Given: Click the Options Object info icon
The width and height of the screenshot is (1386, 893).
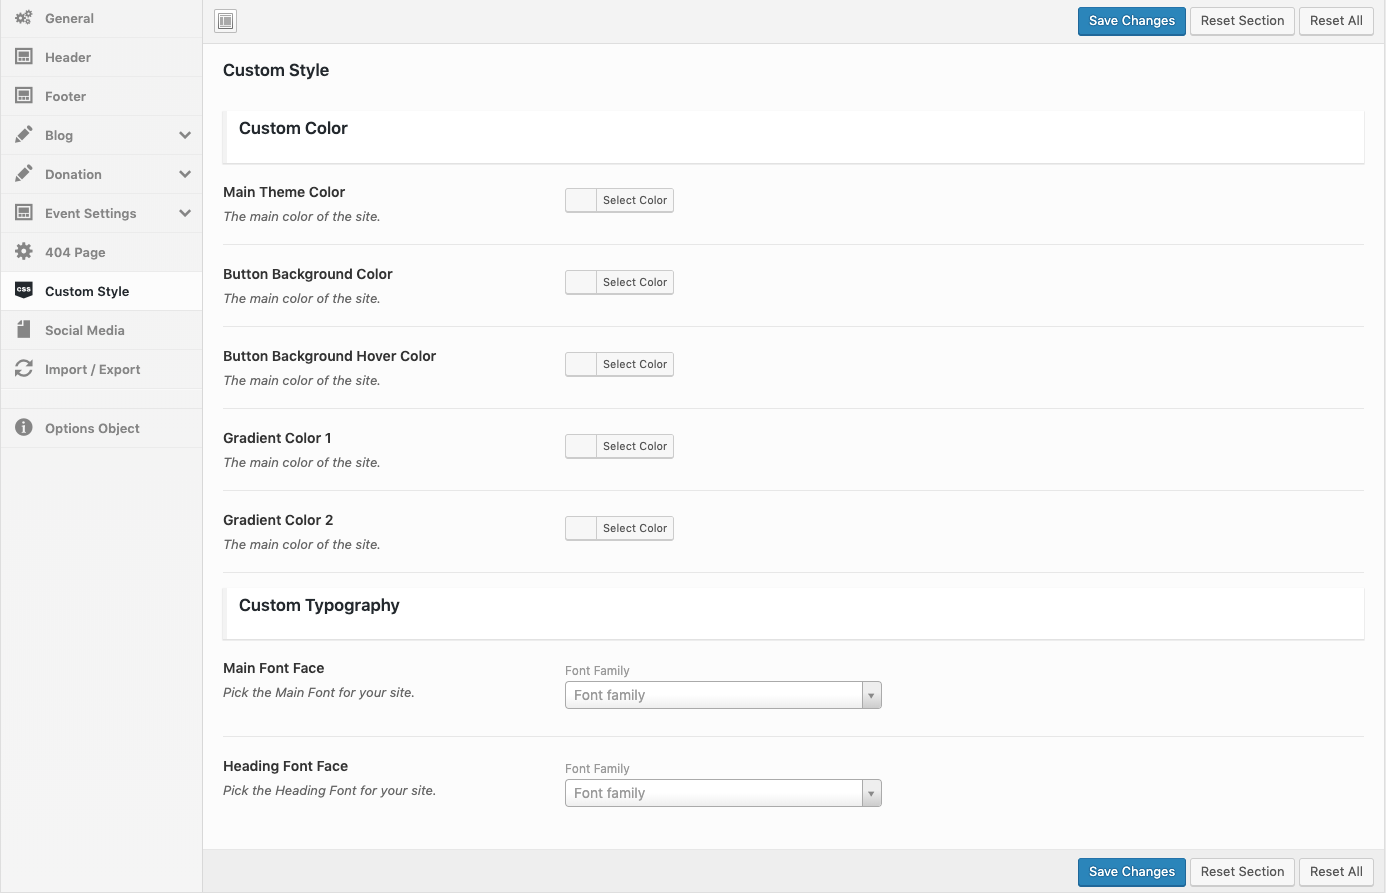Looking at the screenshot, I should [24, 428].
